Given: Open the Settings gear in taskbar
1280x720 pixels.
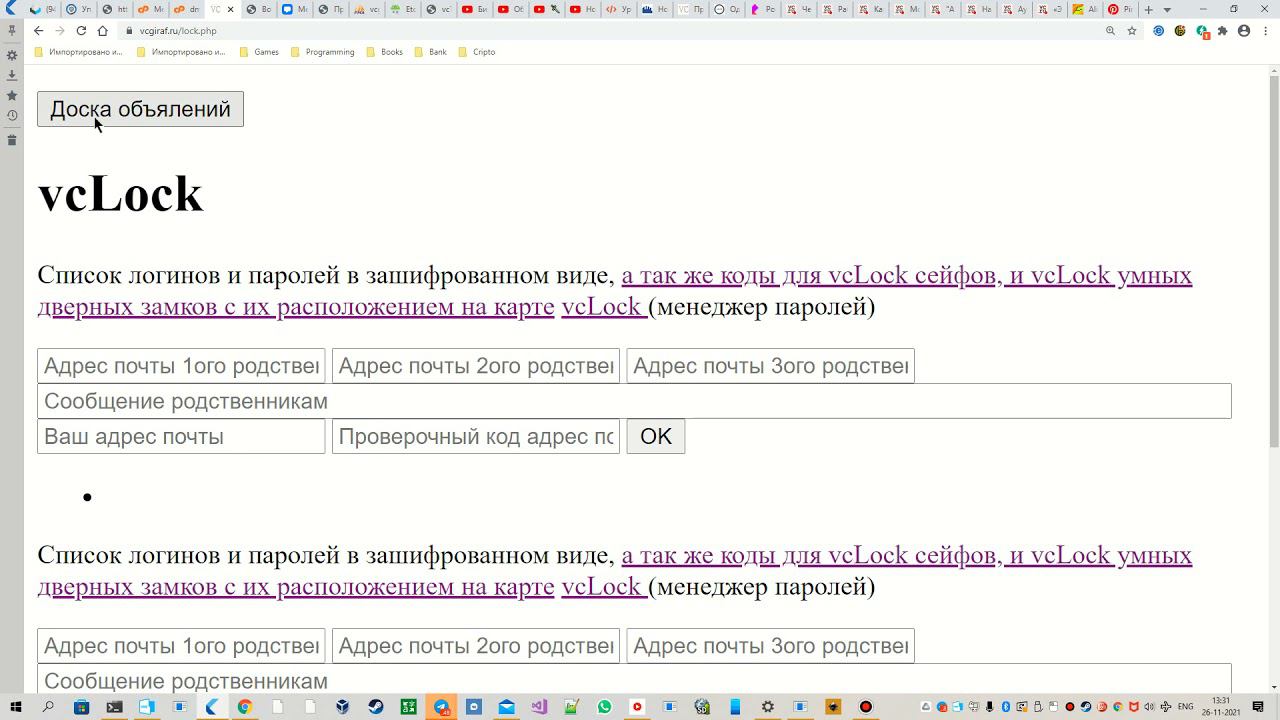Looking at the screenshot, I should coord(767,707).
